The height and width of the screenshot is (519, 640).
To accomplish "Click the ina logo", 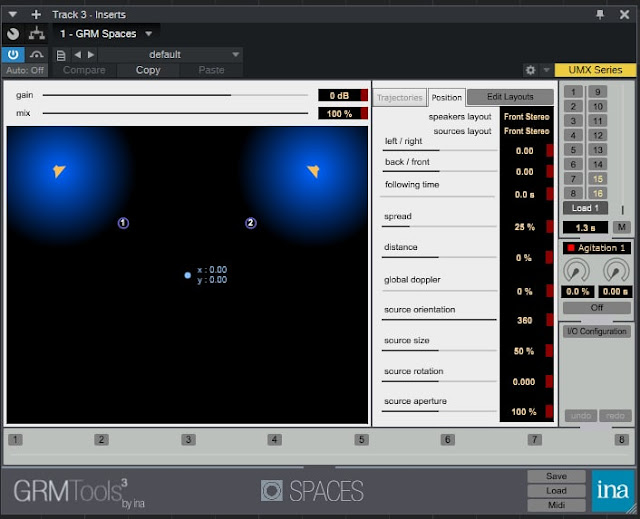I will click(613, 491).
